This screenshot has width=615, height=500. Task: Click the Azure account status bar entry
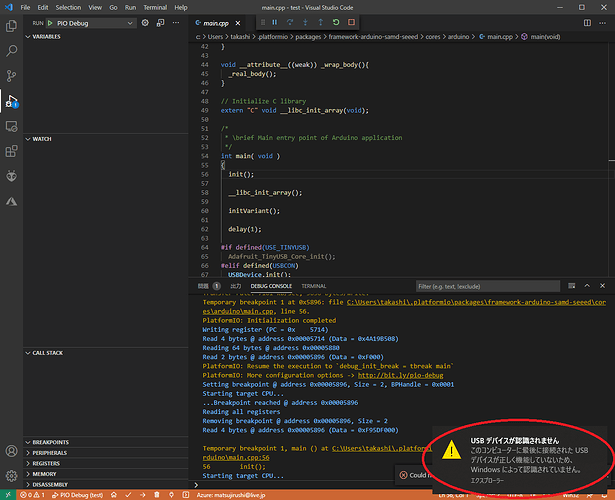point(231,495)
